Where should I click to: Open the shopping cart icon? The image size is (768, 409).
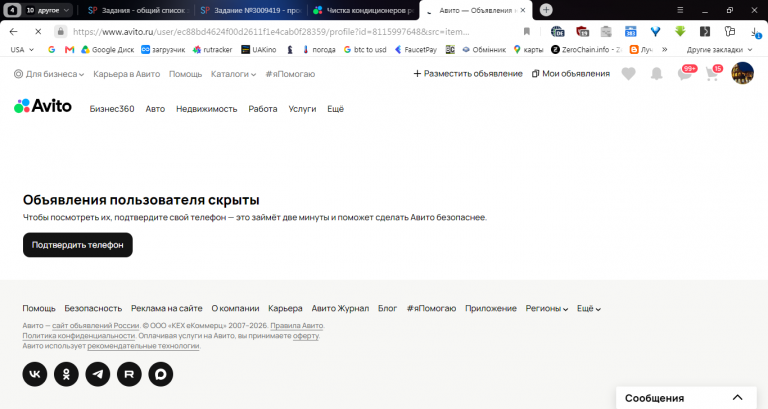(x=713, y=73)
